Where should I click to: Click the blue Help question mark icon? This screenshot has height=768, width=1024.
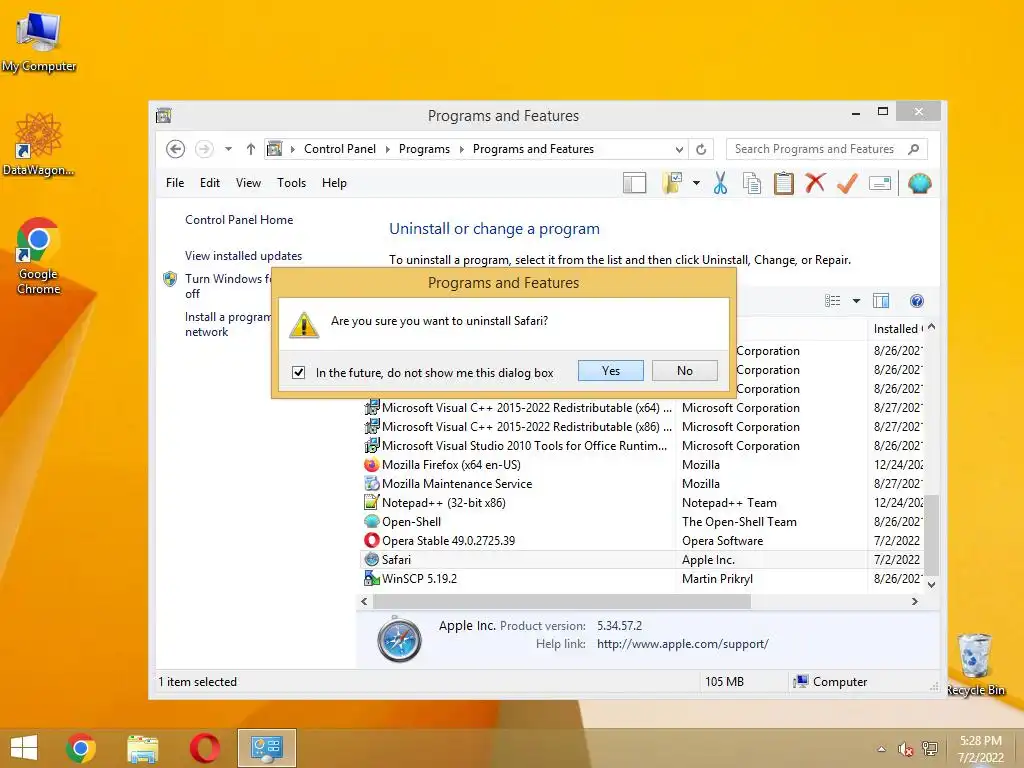[916, 300]
